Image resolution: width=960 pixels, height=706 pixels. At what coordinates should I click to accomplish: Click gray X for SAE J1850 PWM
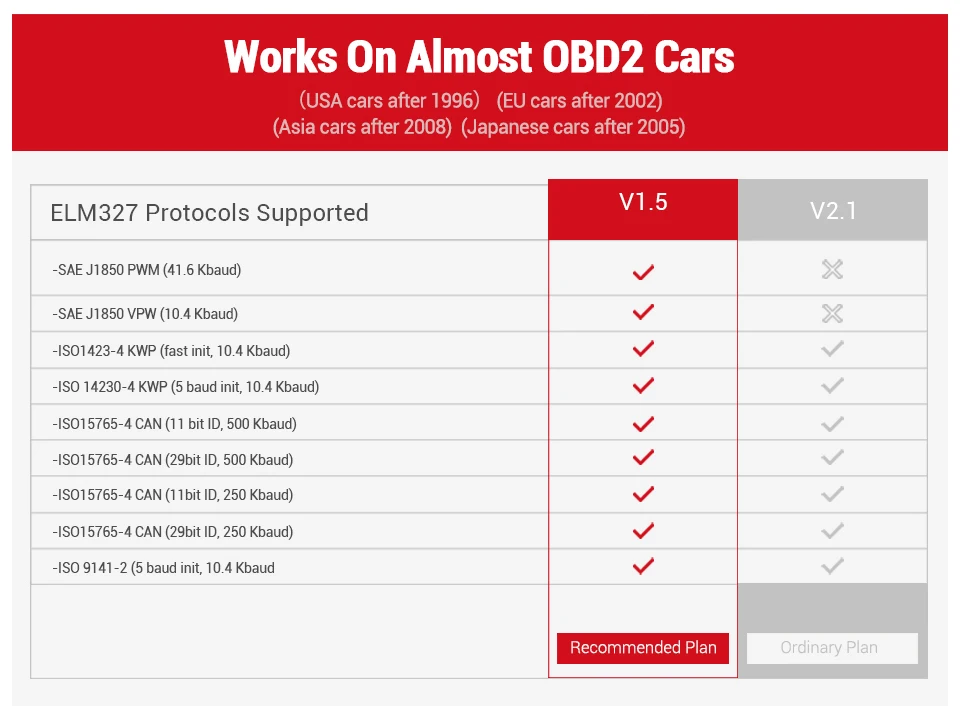tap(832, 269)
